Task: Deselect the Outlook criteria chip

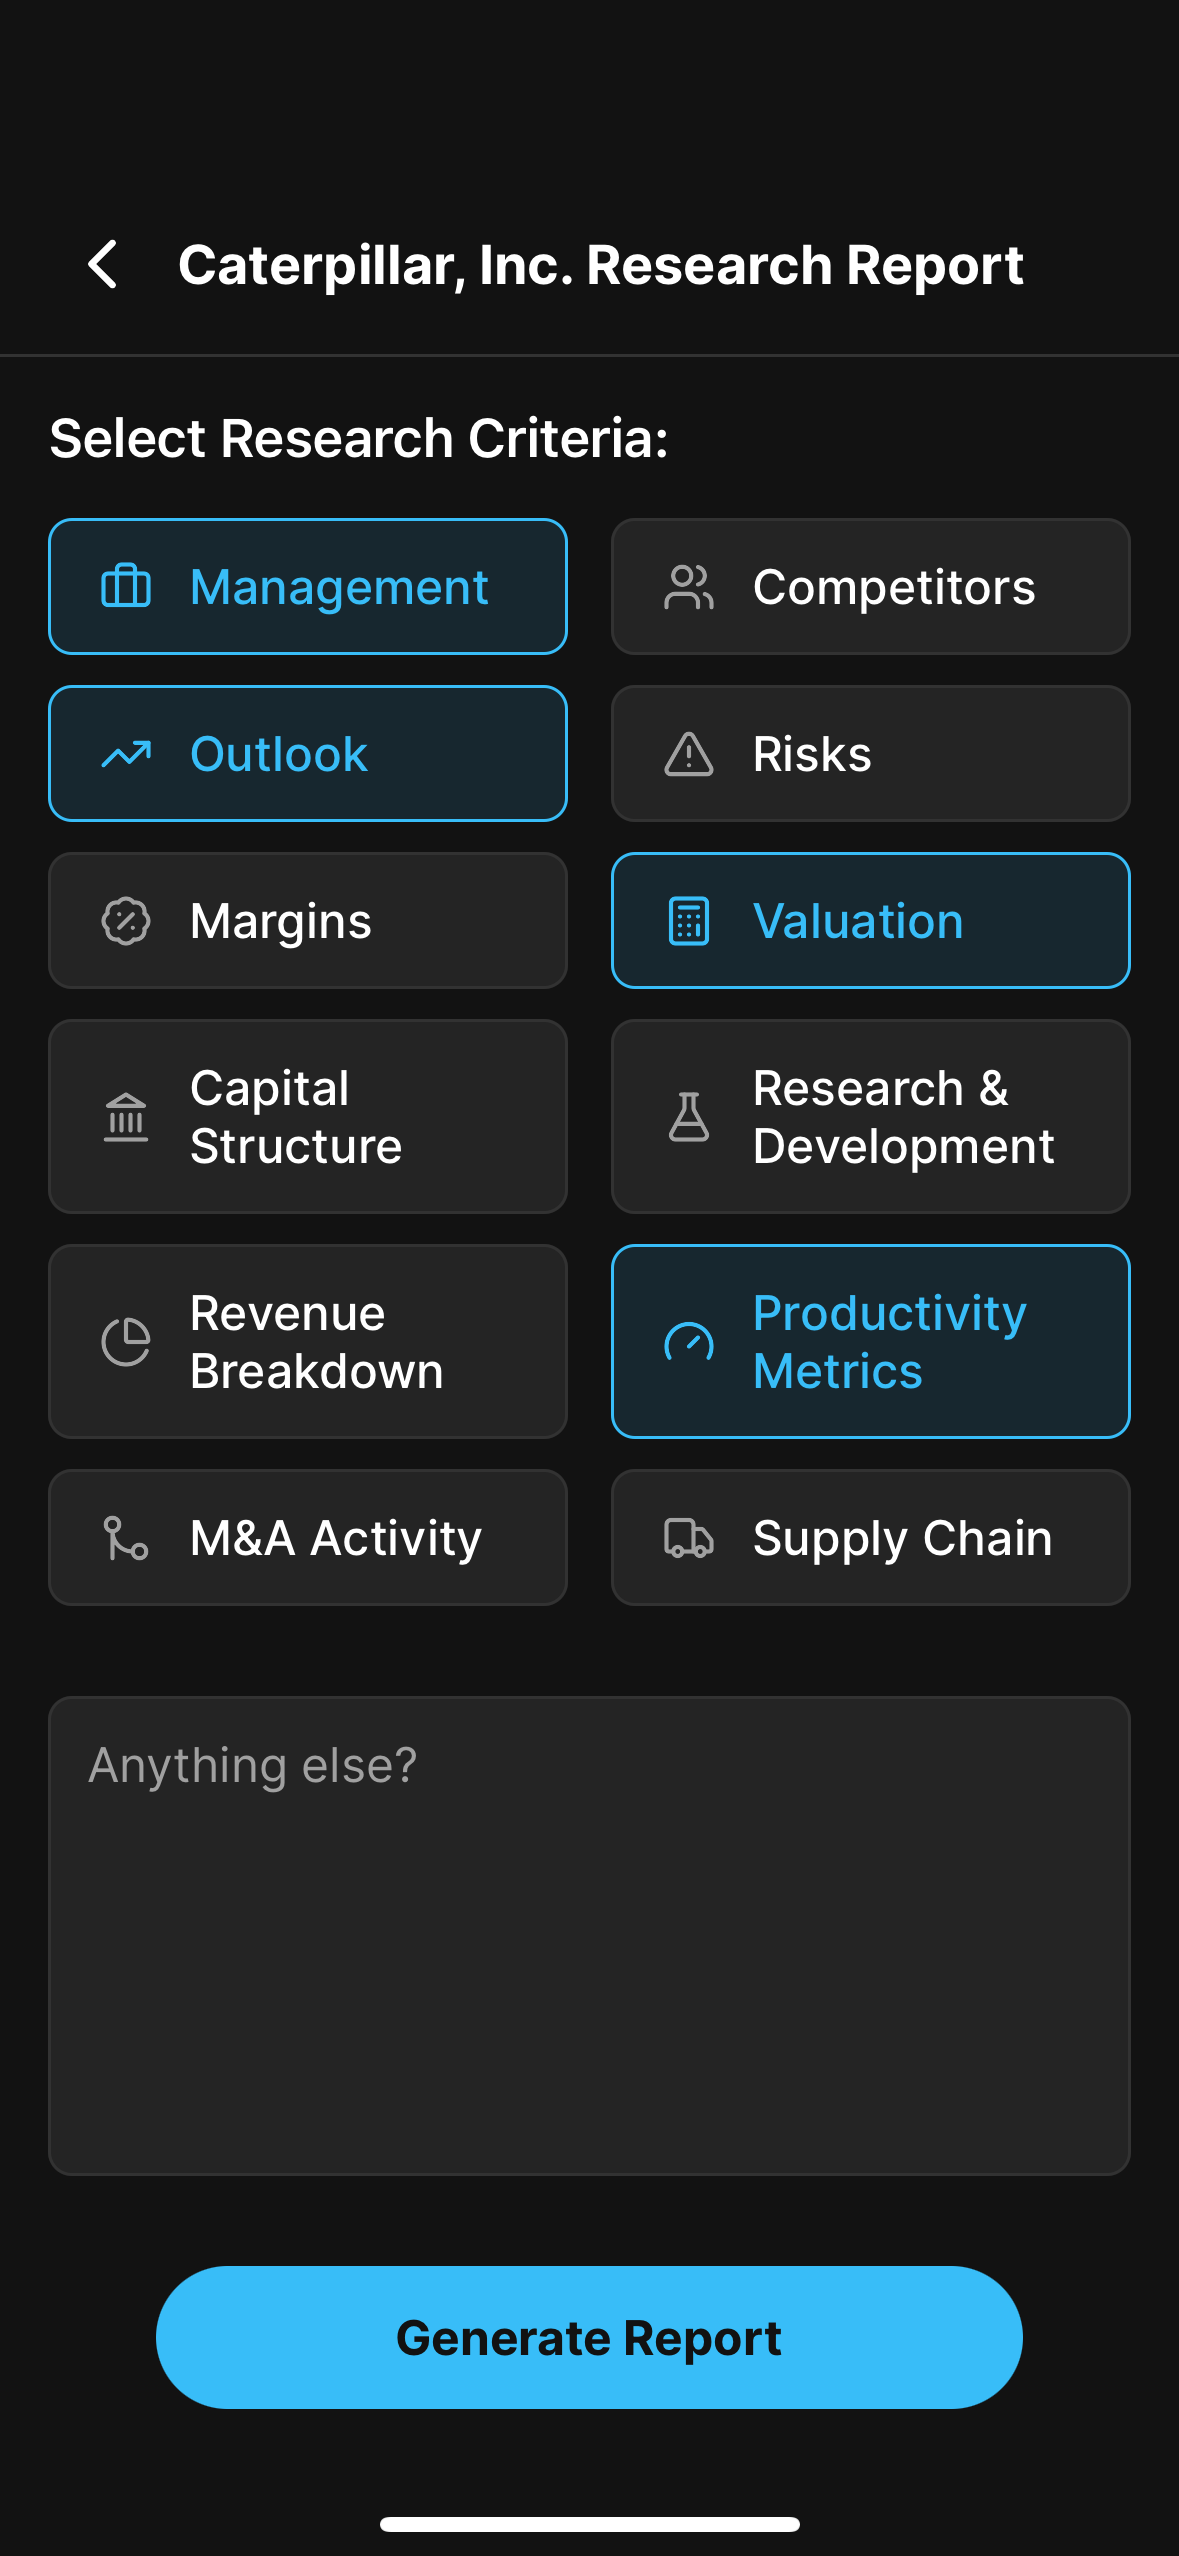Action: (x=308, y=754)
